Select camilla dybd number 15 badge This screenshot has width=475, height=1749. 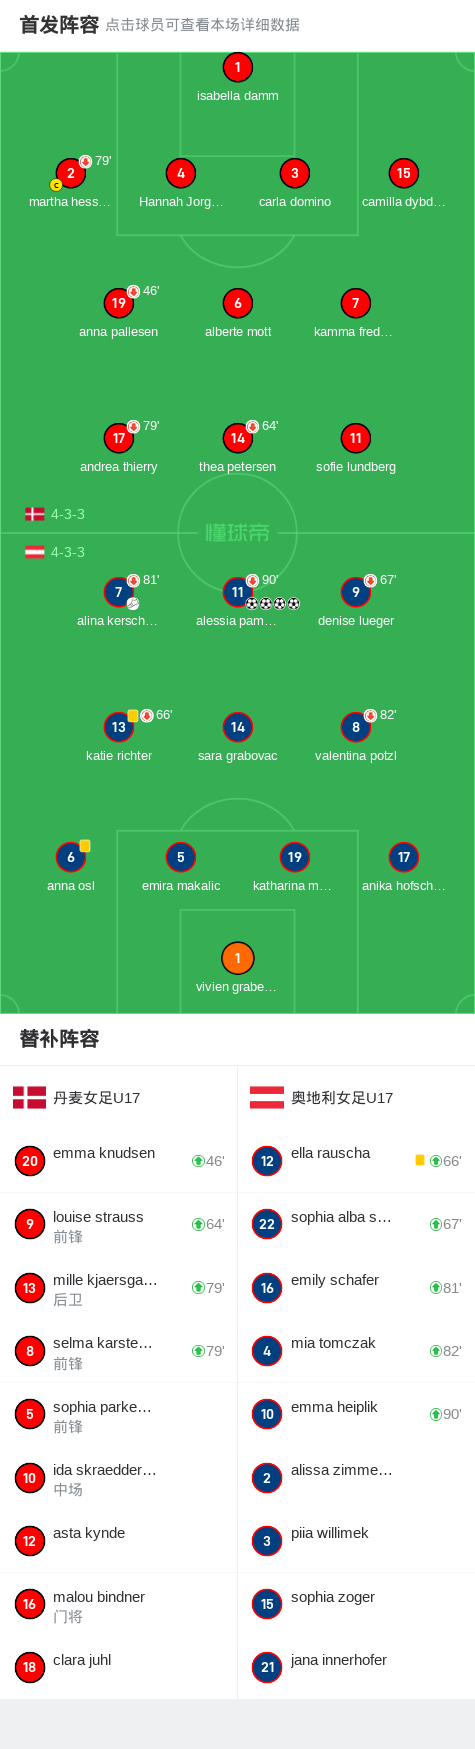403,173
